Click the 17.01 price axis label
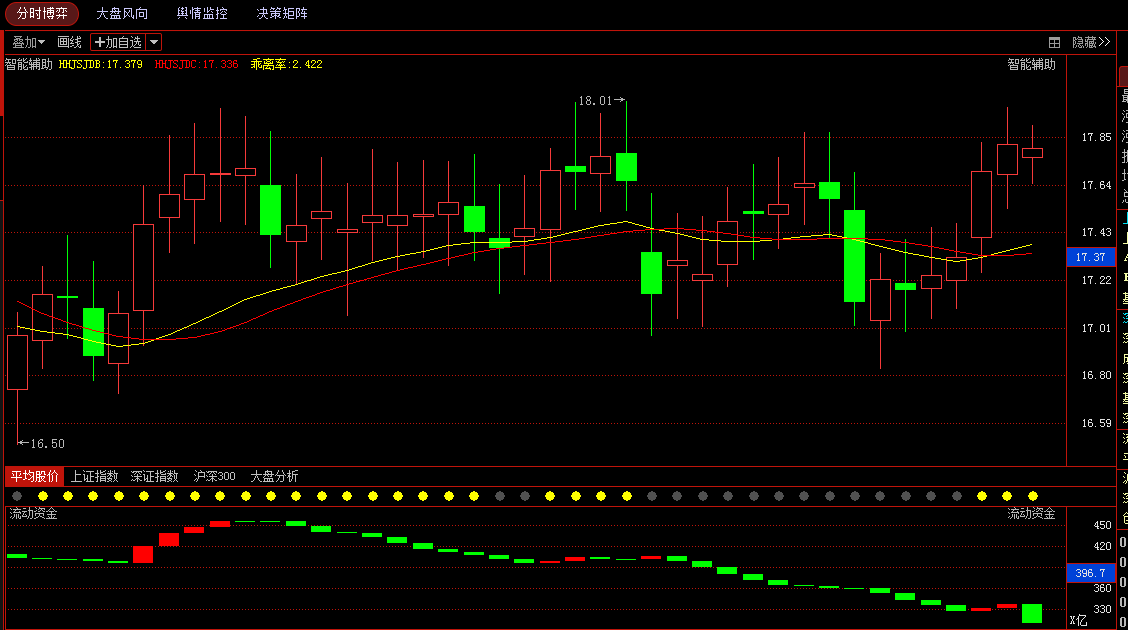Image resolution: width=1128 pixels, height=630 pixels. pos(1096,329)
